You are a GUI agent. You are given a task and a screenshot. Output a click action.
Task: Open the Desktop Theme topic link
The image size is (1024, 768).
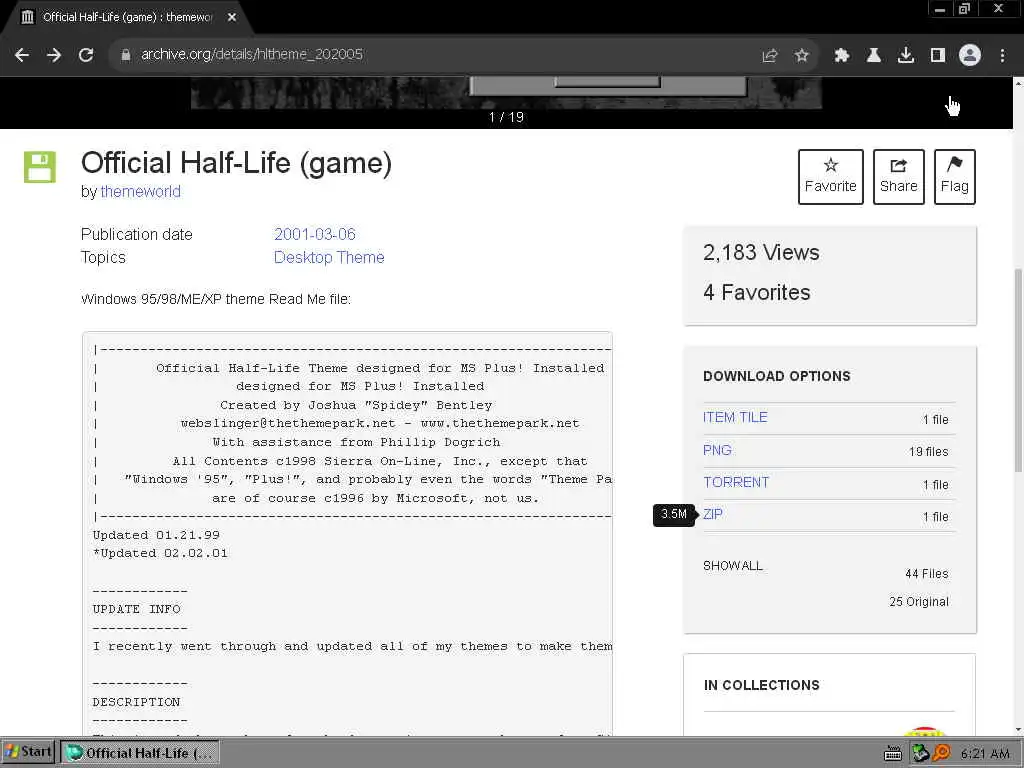(x=329, y=257)
